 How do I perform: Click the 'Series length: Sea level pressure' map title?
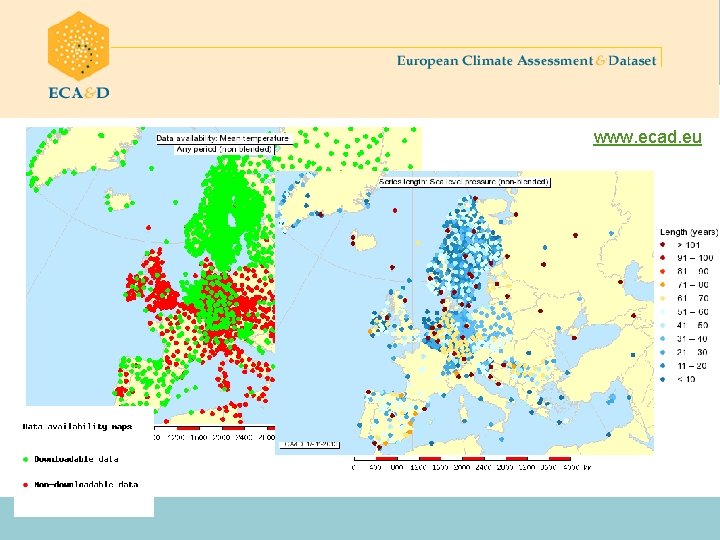click(x=464, y=182)
